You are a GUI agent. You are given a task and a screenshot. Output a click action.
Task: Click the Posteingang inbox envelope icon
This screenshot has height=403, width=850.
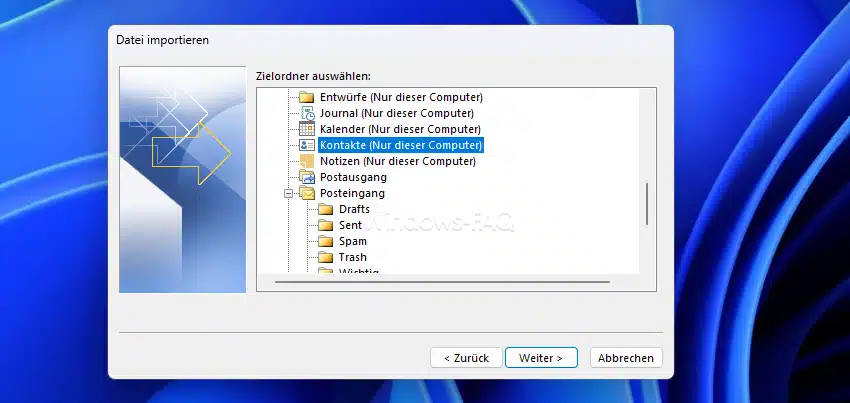point(307,193)
